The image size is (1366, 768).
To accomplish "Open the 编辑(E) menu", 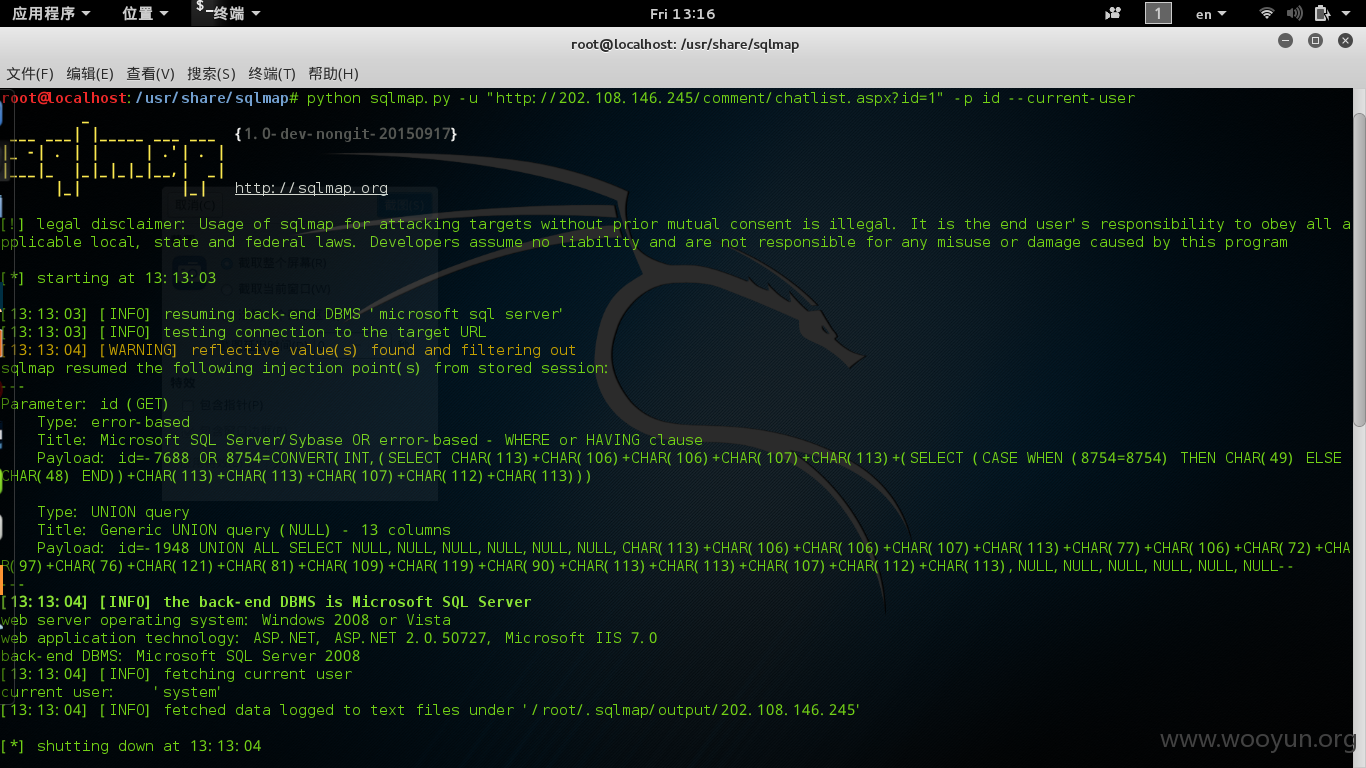I will point(90,73).
